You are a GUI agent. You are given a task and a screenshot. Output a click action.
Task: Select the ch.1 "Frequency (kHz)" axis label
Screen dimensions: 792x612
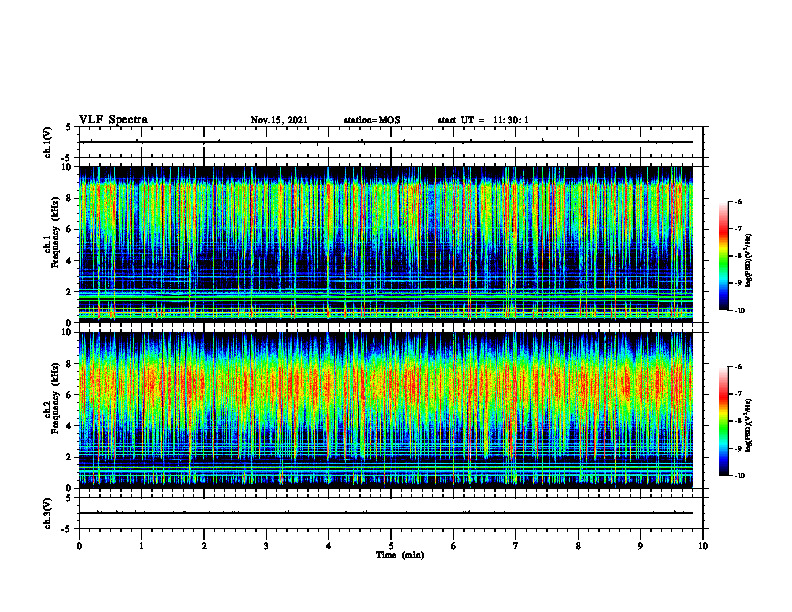tap(54, 230)
